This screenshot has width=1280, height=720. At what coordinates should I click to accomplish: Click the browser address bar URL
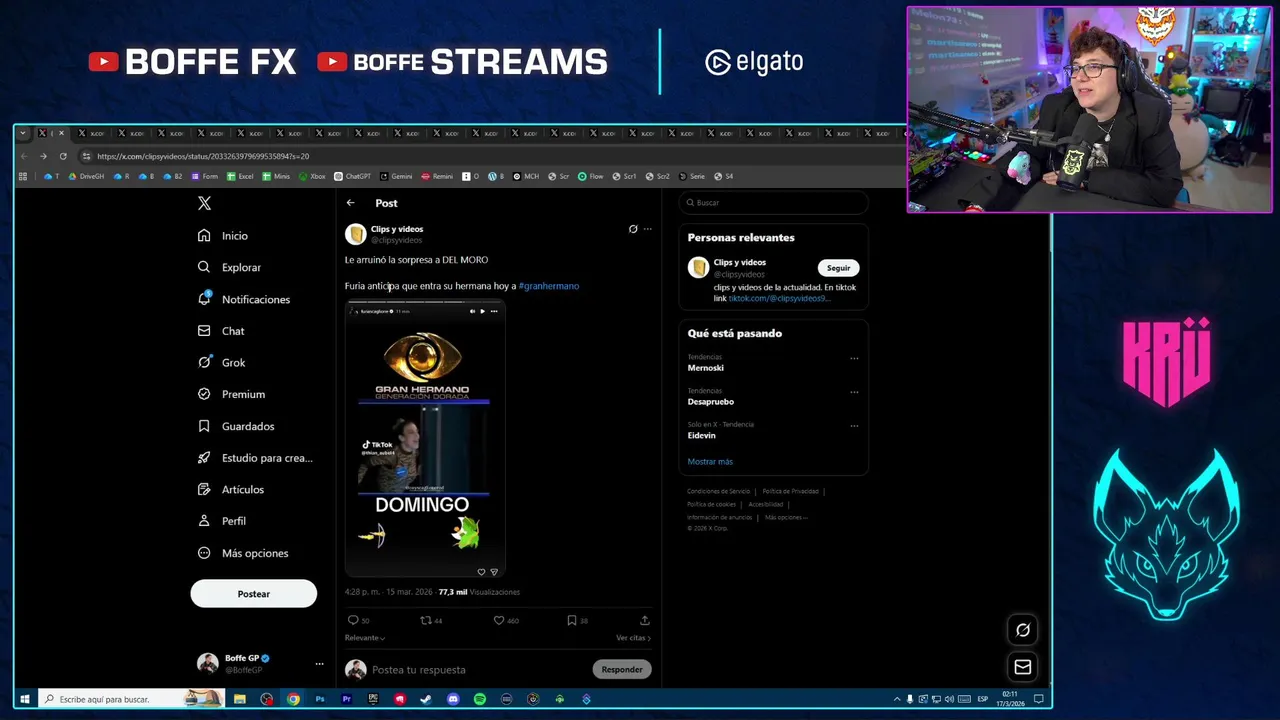point(203,156)
